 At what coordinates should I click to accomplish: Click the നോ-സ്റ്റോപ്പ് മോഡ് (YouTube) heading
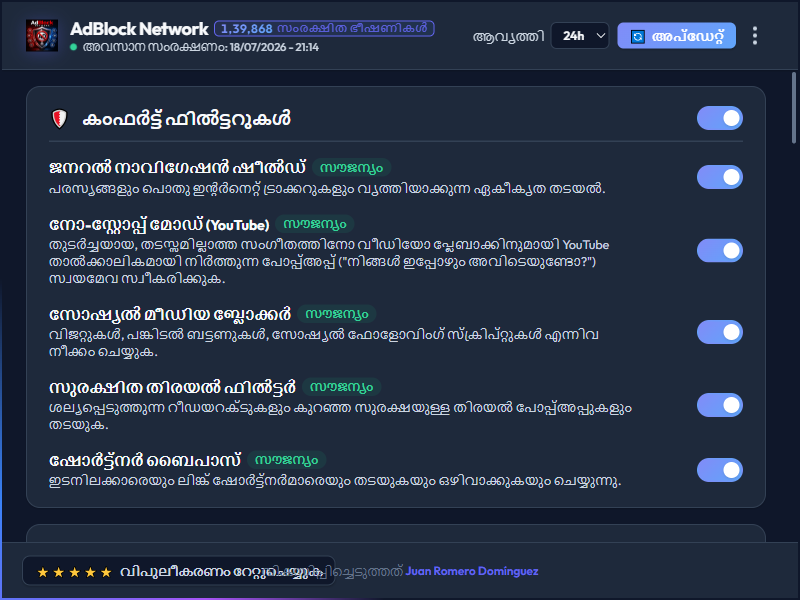coord(159,224)
